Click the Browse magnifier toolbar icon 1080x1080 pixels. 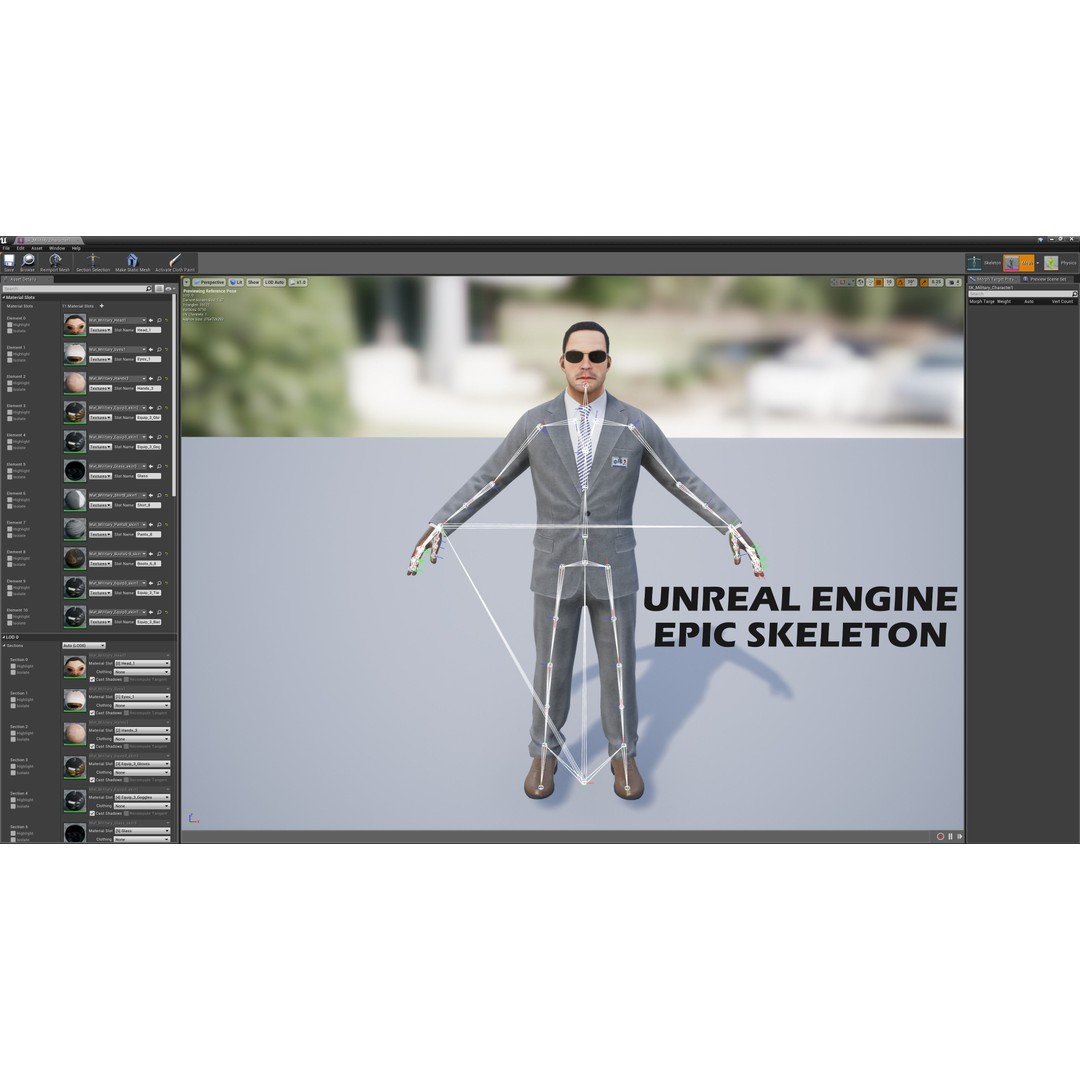[28, 261]
